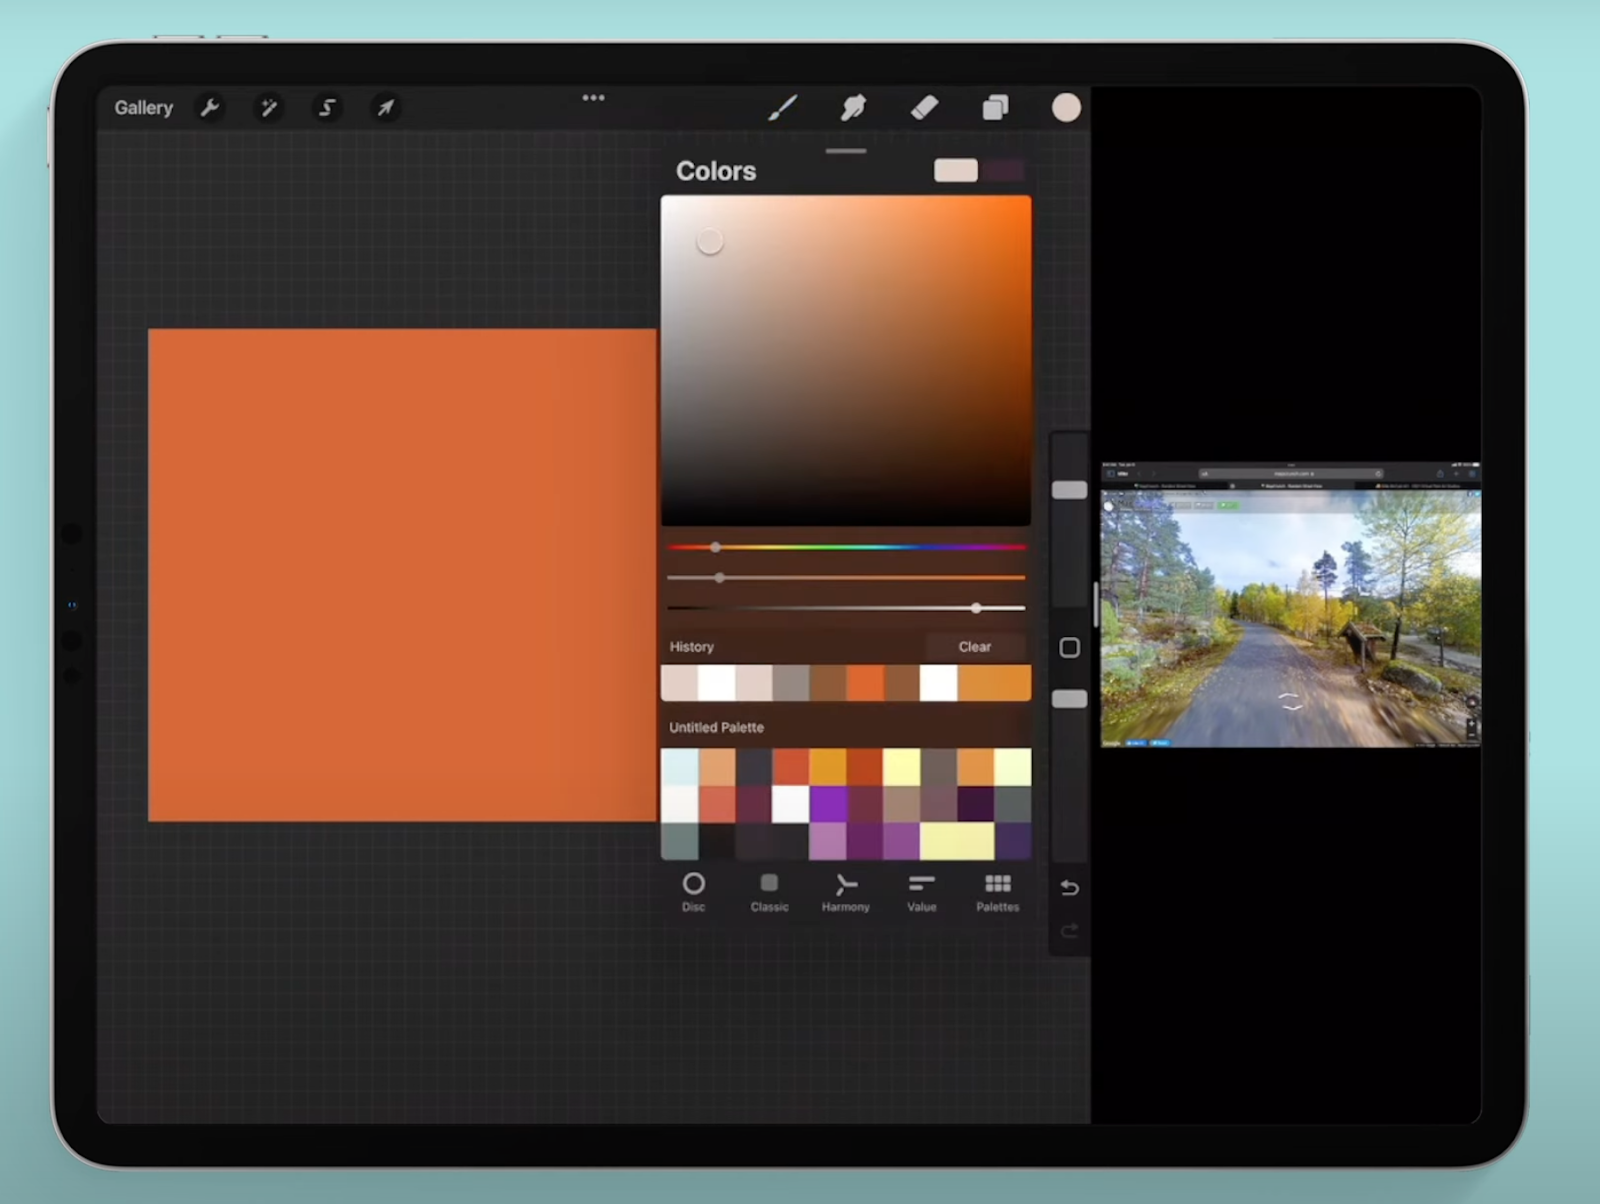Select the Paint brush tool
This screenshot has height=1204, width=1600.
pos(782,107)
